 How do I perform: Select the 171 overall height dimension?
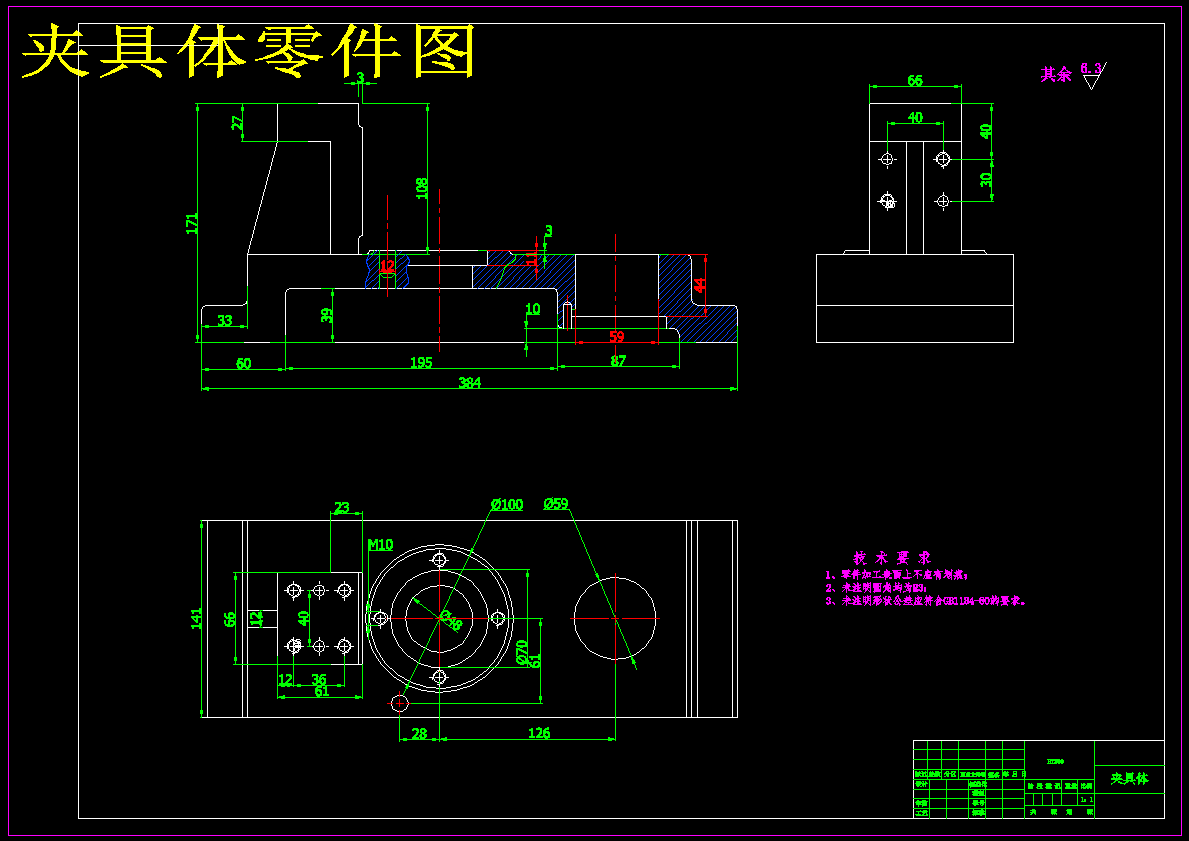[x=193, y=223]
